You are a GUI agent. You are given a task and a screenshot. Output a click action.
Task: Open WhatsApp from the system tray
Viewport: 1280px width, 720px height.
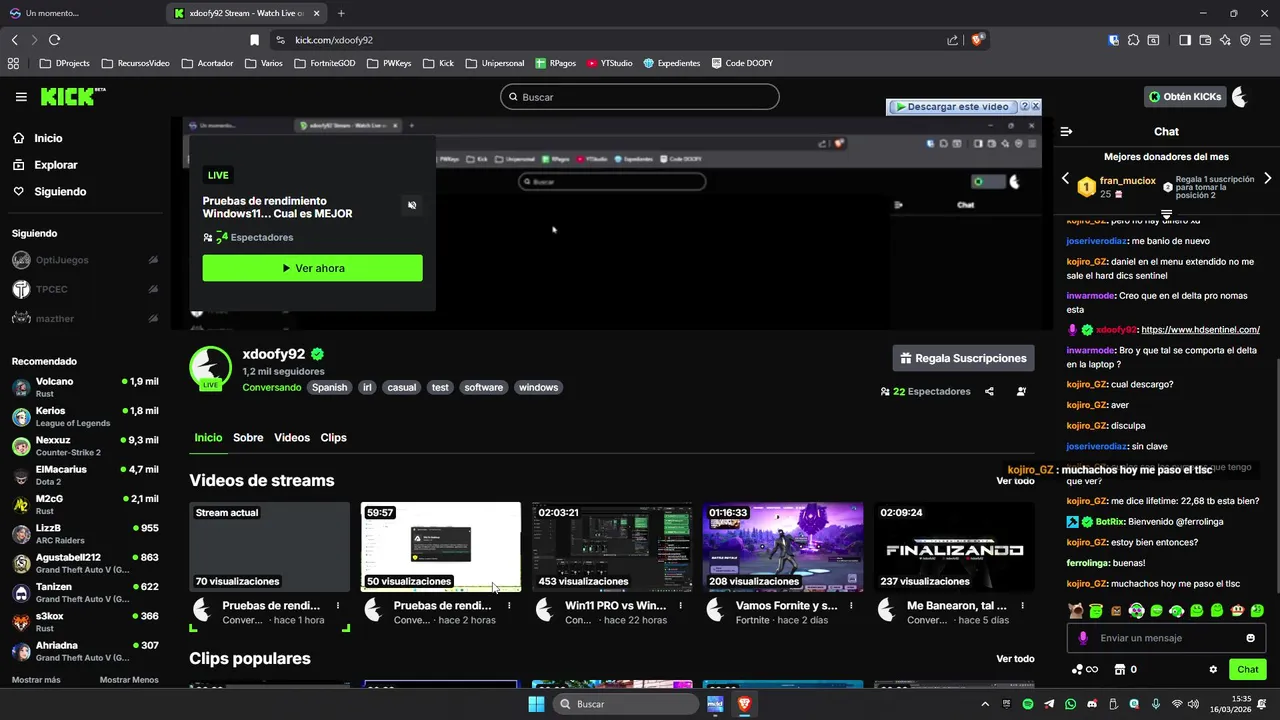click(x=1071, y=704)
